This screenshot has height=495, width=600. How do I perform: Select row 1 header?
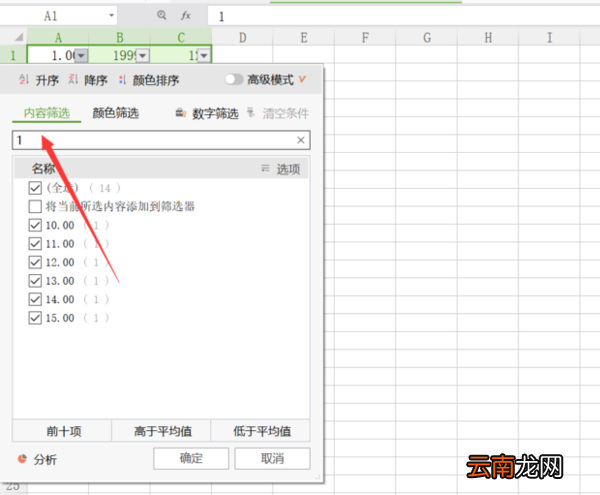[x=13, y=55]
